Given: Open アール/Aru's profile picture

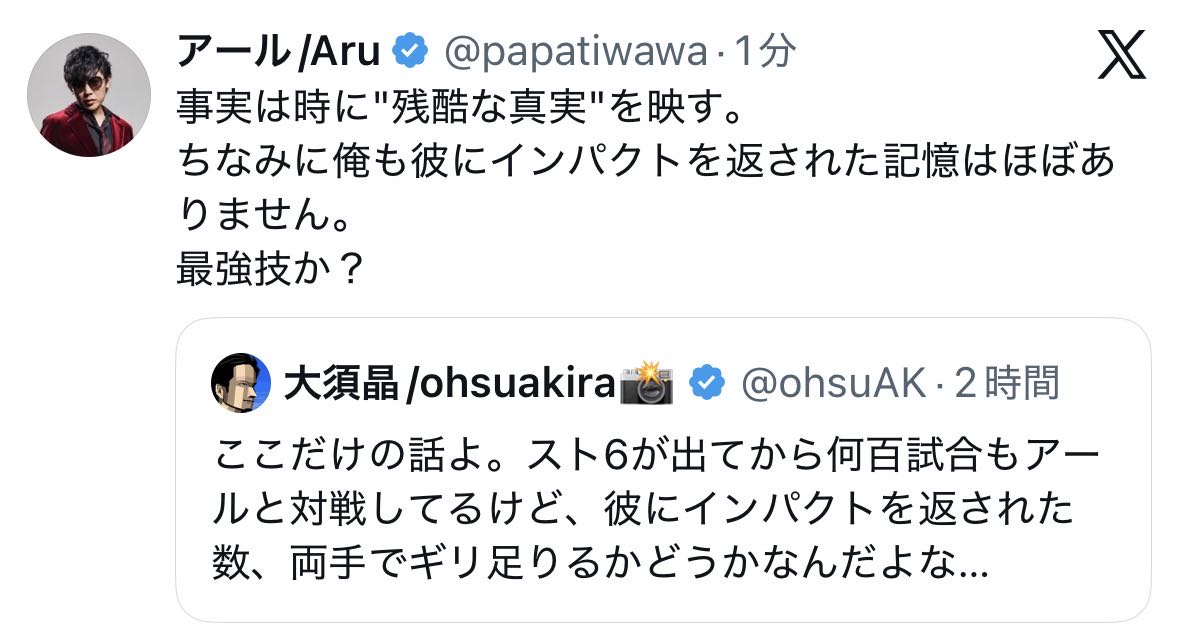Looking at the screenshot, I should pos(88,95).
